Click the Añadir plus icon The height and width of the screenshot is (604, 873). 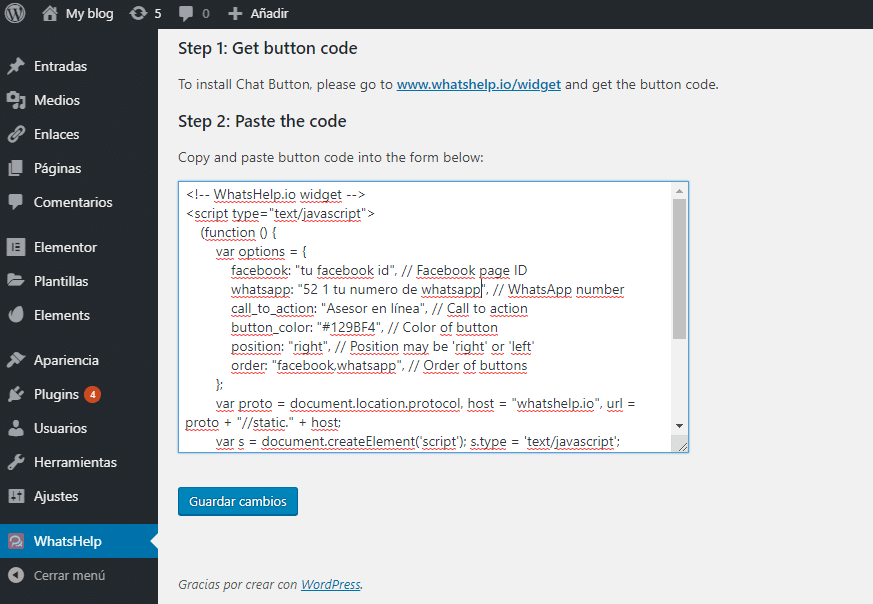point(235,14)
